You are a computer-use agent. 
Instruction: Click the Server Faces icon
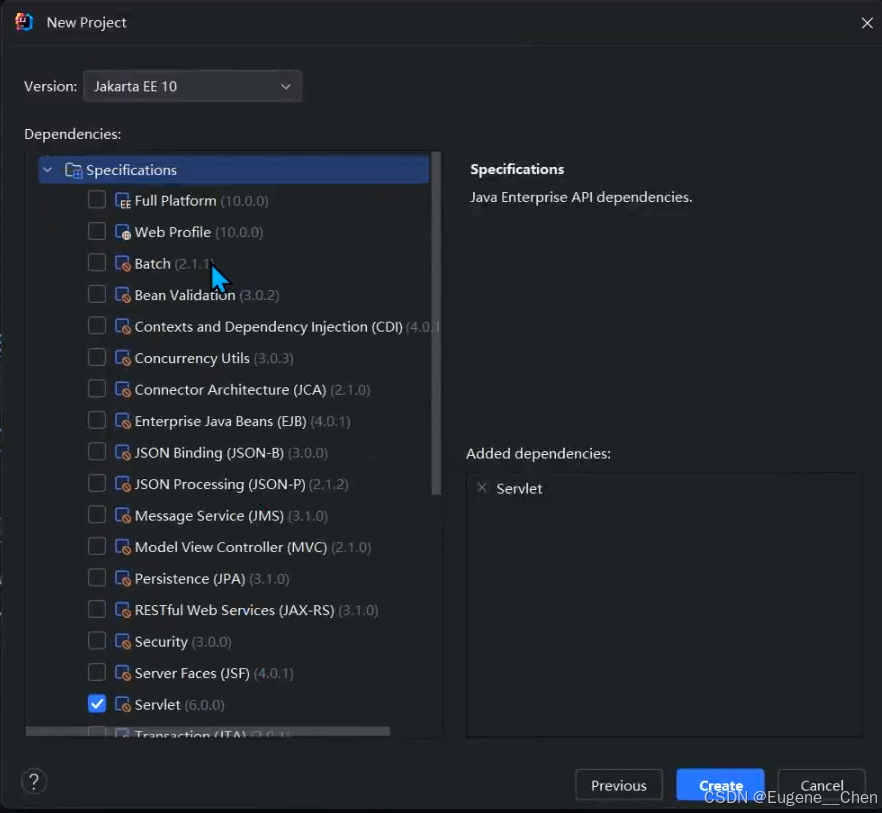(x=123, y=673)
